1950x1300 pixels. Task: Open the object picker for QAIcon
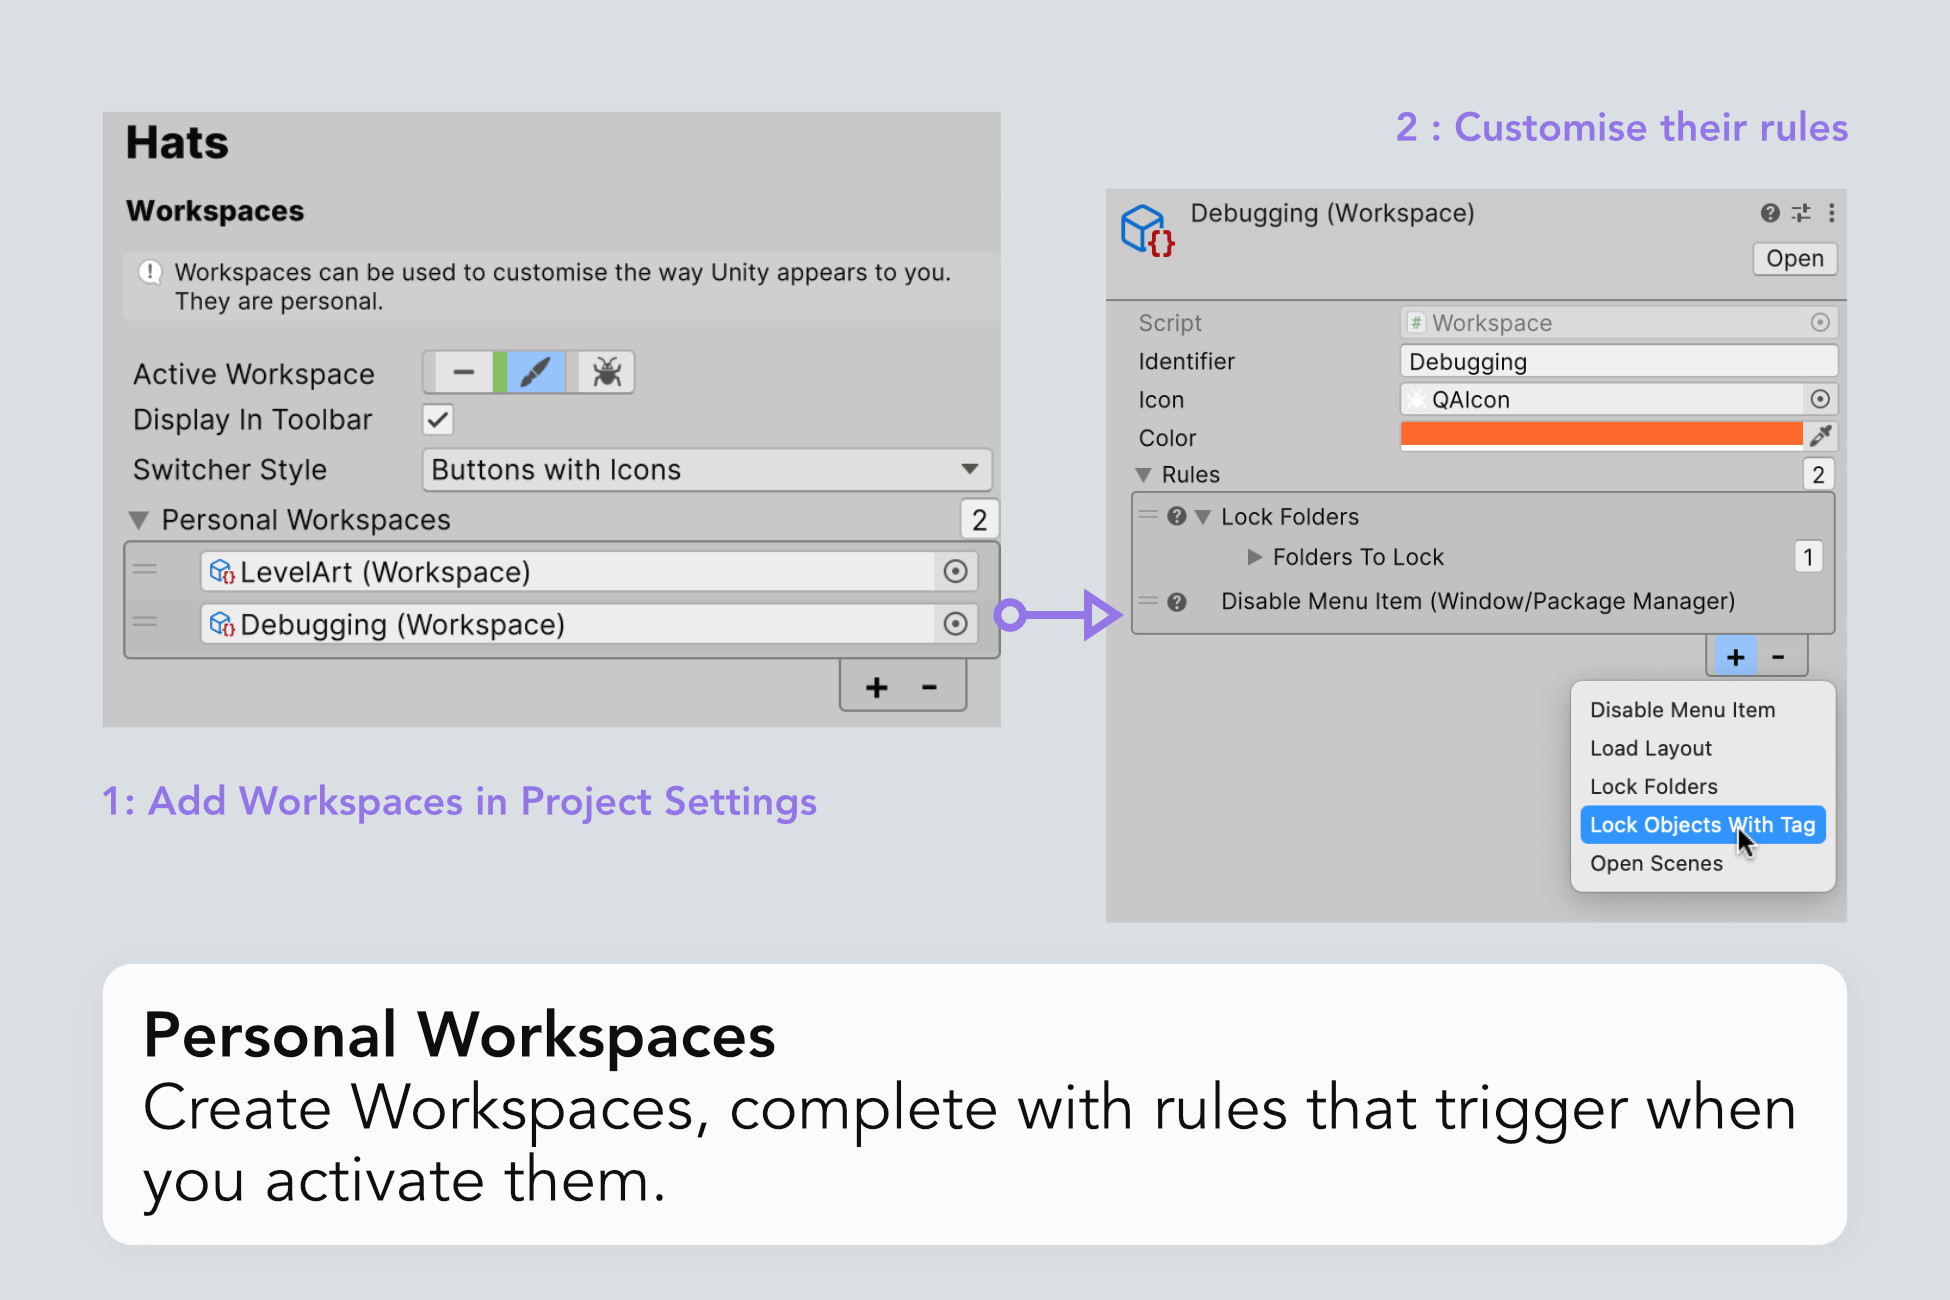pos(1820,399)
